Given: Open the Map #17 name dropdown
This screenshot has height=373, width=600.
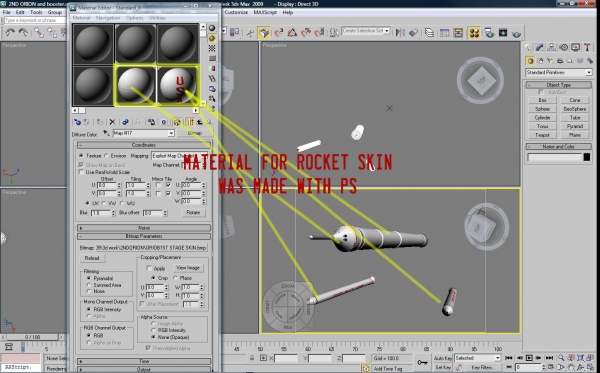Looking at the screenshot, I should 171,133.
